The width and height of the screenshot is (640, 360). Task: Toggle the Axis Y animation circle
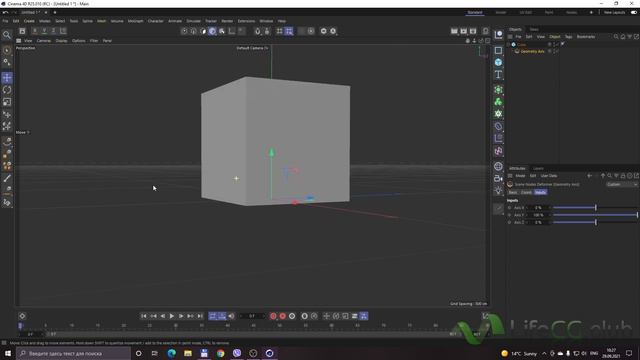[x=509, y=215]
